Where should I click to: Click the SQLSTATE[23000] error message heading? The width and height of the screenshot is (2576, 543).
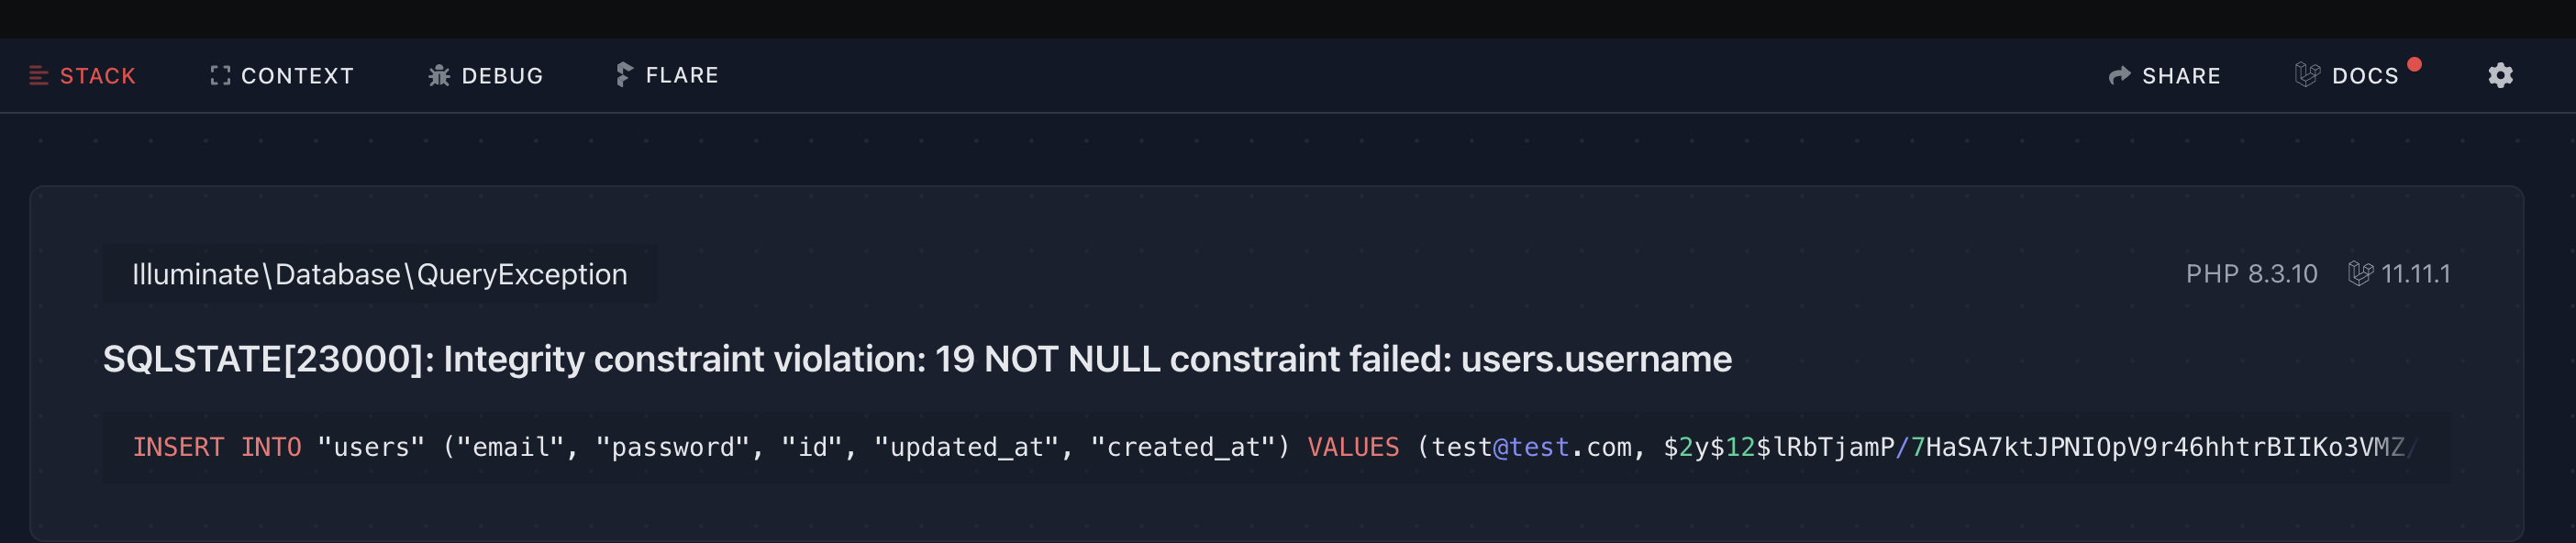coord(917,359)
